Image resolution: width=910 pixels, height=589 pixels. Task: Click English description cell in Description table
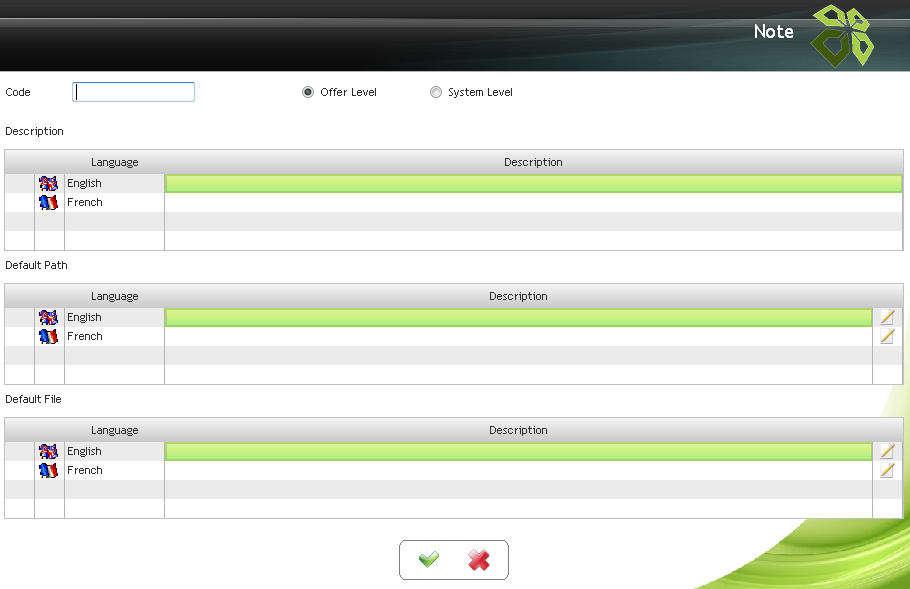click(533, 183)
